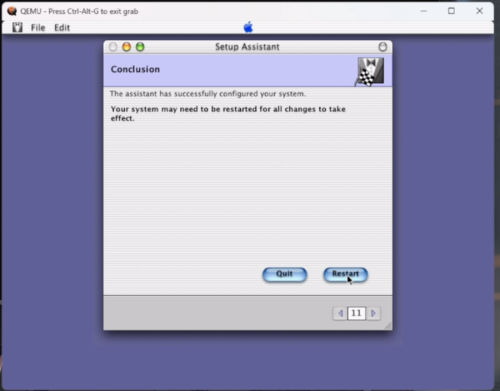The width and height of the screenshot is (500, 391).
Task: Click the blue Apple logo in menu bar
Action: [248, 27]
